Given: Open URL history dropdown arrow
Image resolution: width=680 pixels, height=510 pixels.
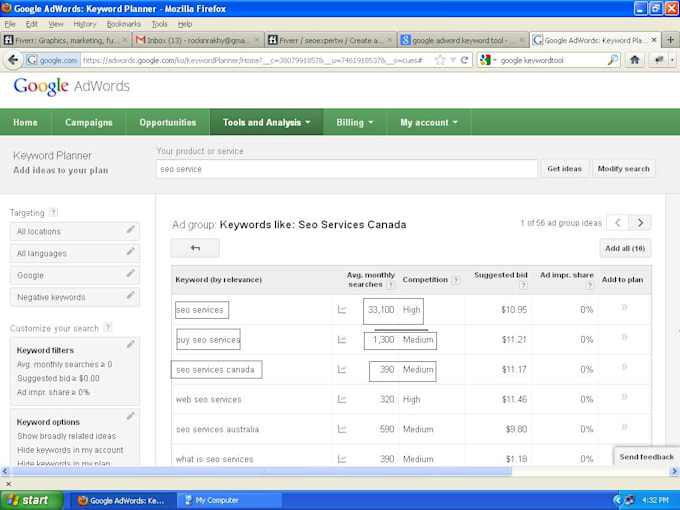Looking at the screenshot, I should coord(453,60).
